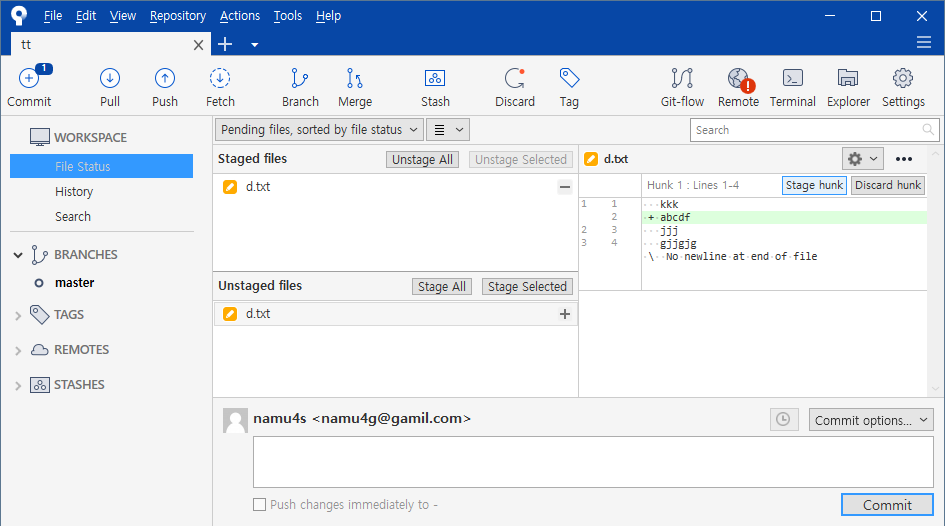Click the Stage All button
Screen dimensions: 945x527
[x=442, y=287]
